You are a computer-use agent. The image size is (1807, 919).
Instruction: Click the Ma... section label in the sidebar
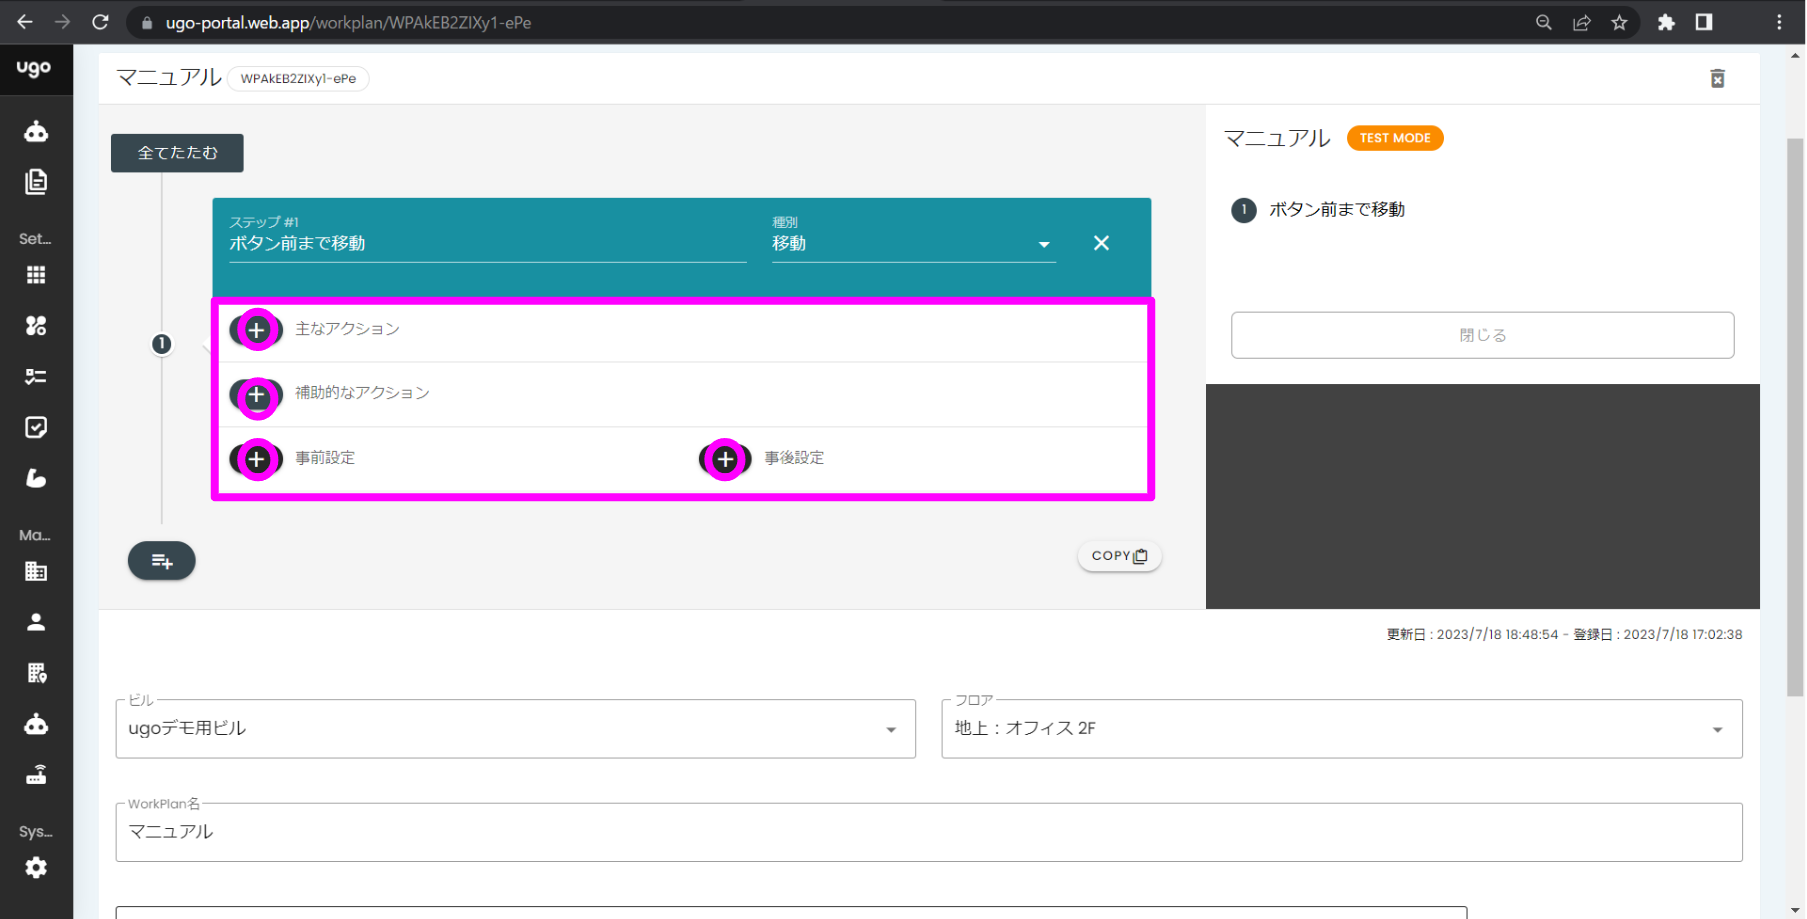tap(35, 536)
